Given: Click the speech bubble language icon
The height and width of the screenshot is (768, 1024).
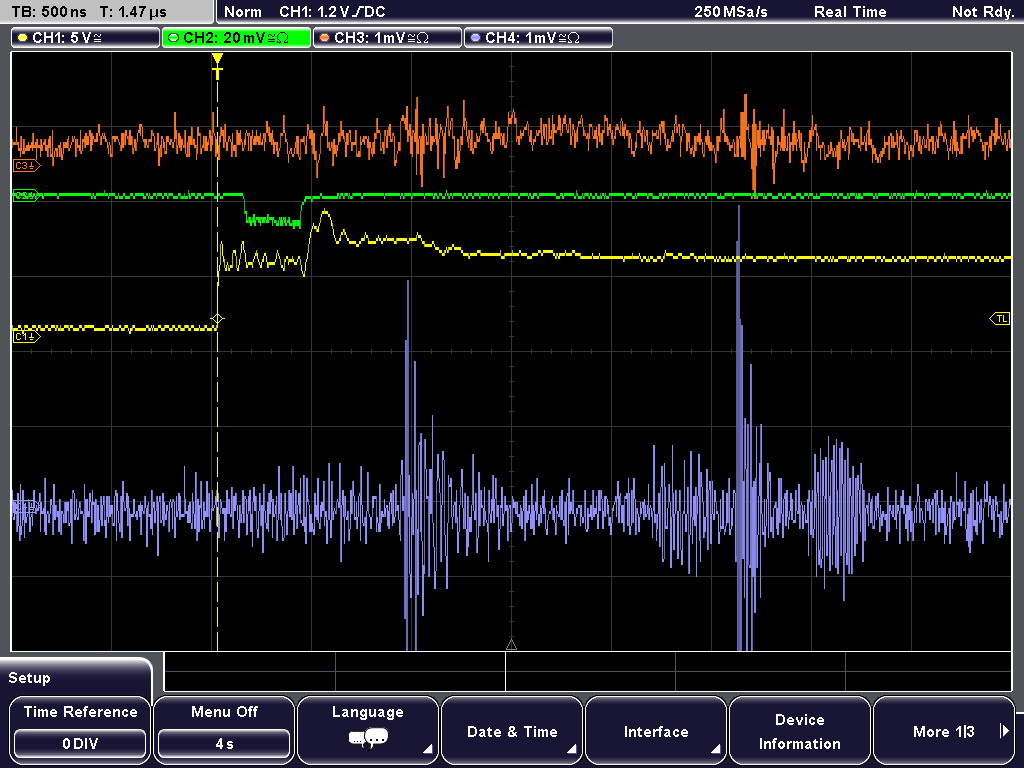Looking at the screenshot, I should tap(368, 739).
